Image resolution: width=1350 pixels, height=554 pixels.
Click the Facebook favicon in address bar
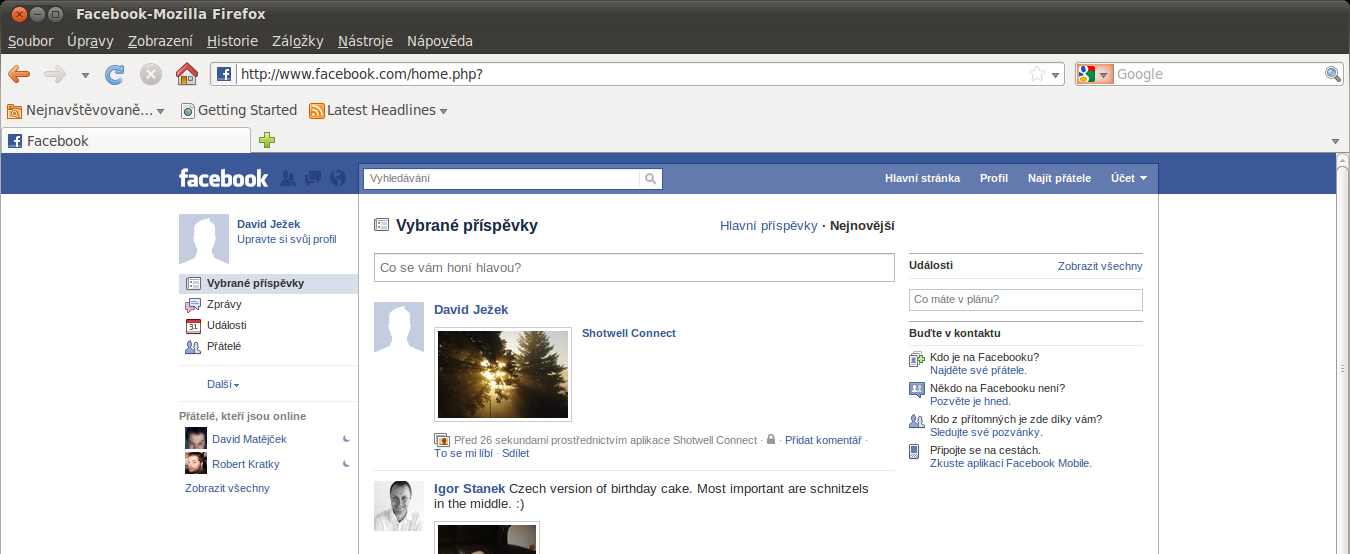tap(225, 74)
